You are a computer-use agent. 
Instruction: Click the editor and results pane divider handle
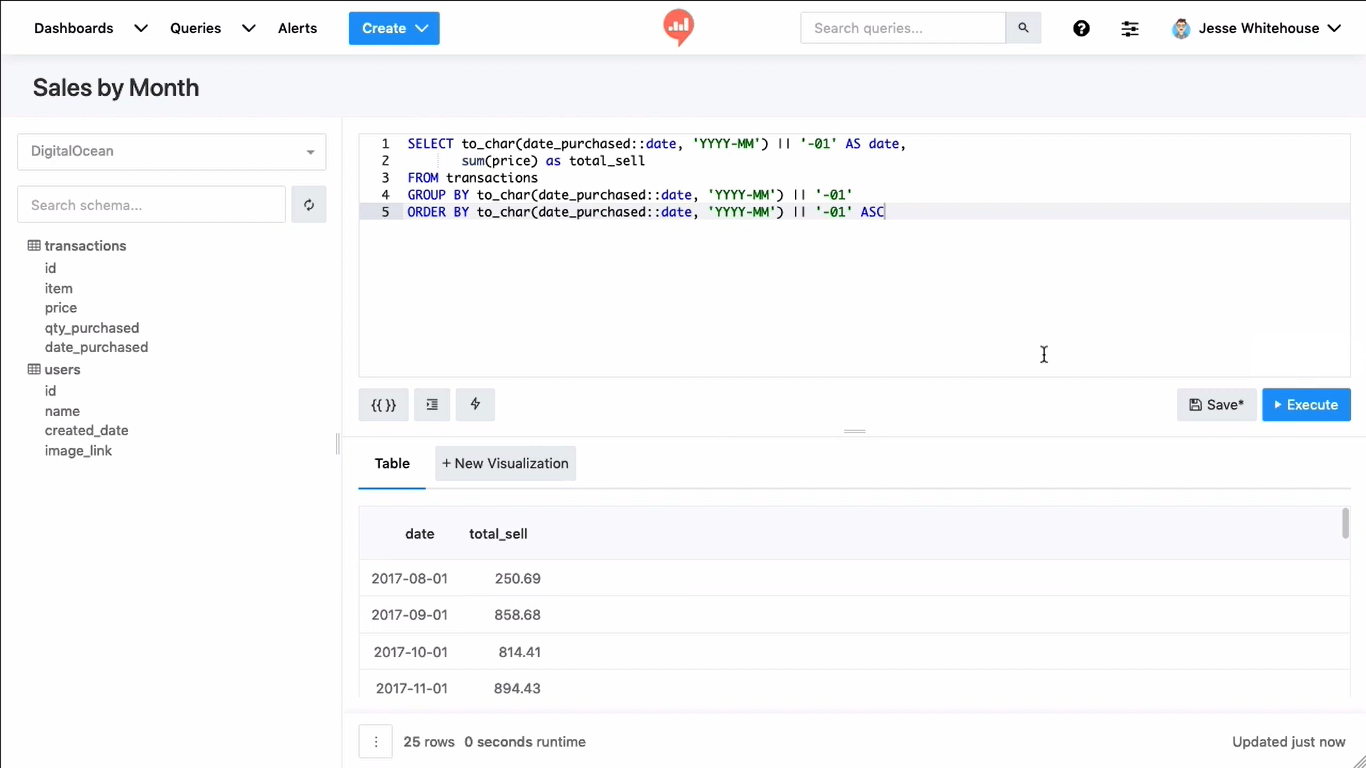[855, 432]
